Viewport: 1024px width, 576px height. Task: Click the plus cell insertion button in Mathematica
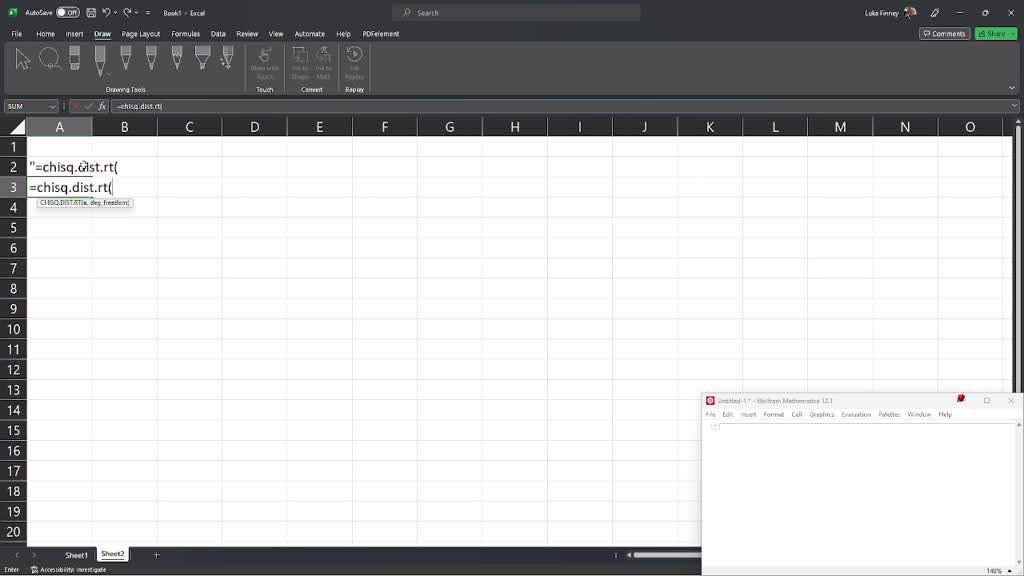(x=715, y=426)
